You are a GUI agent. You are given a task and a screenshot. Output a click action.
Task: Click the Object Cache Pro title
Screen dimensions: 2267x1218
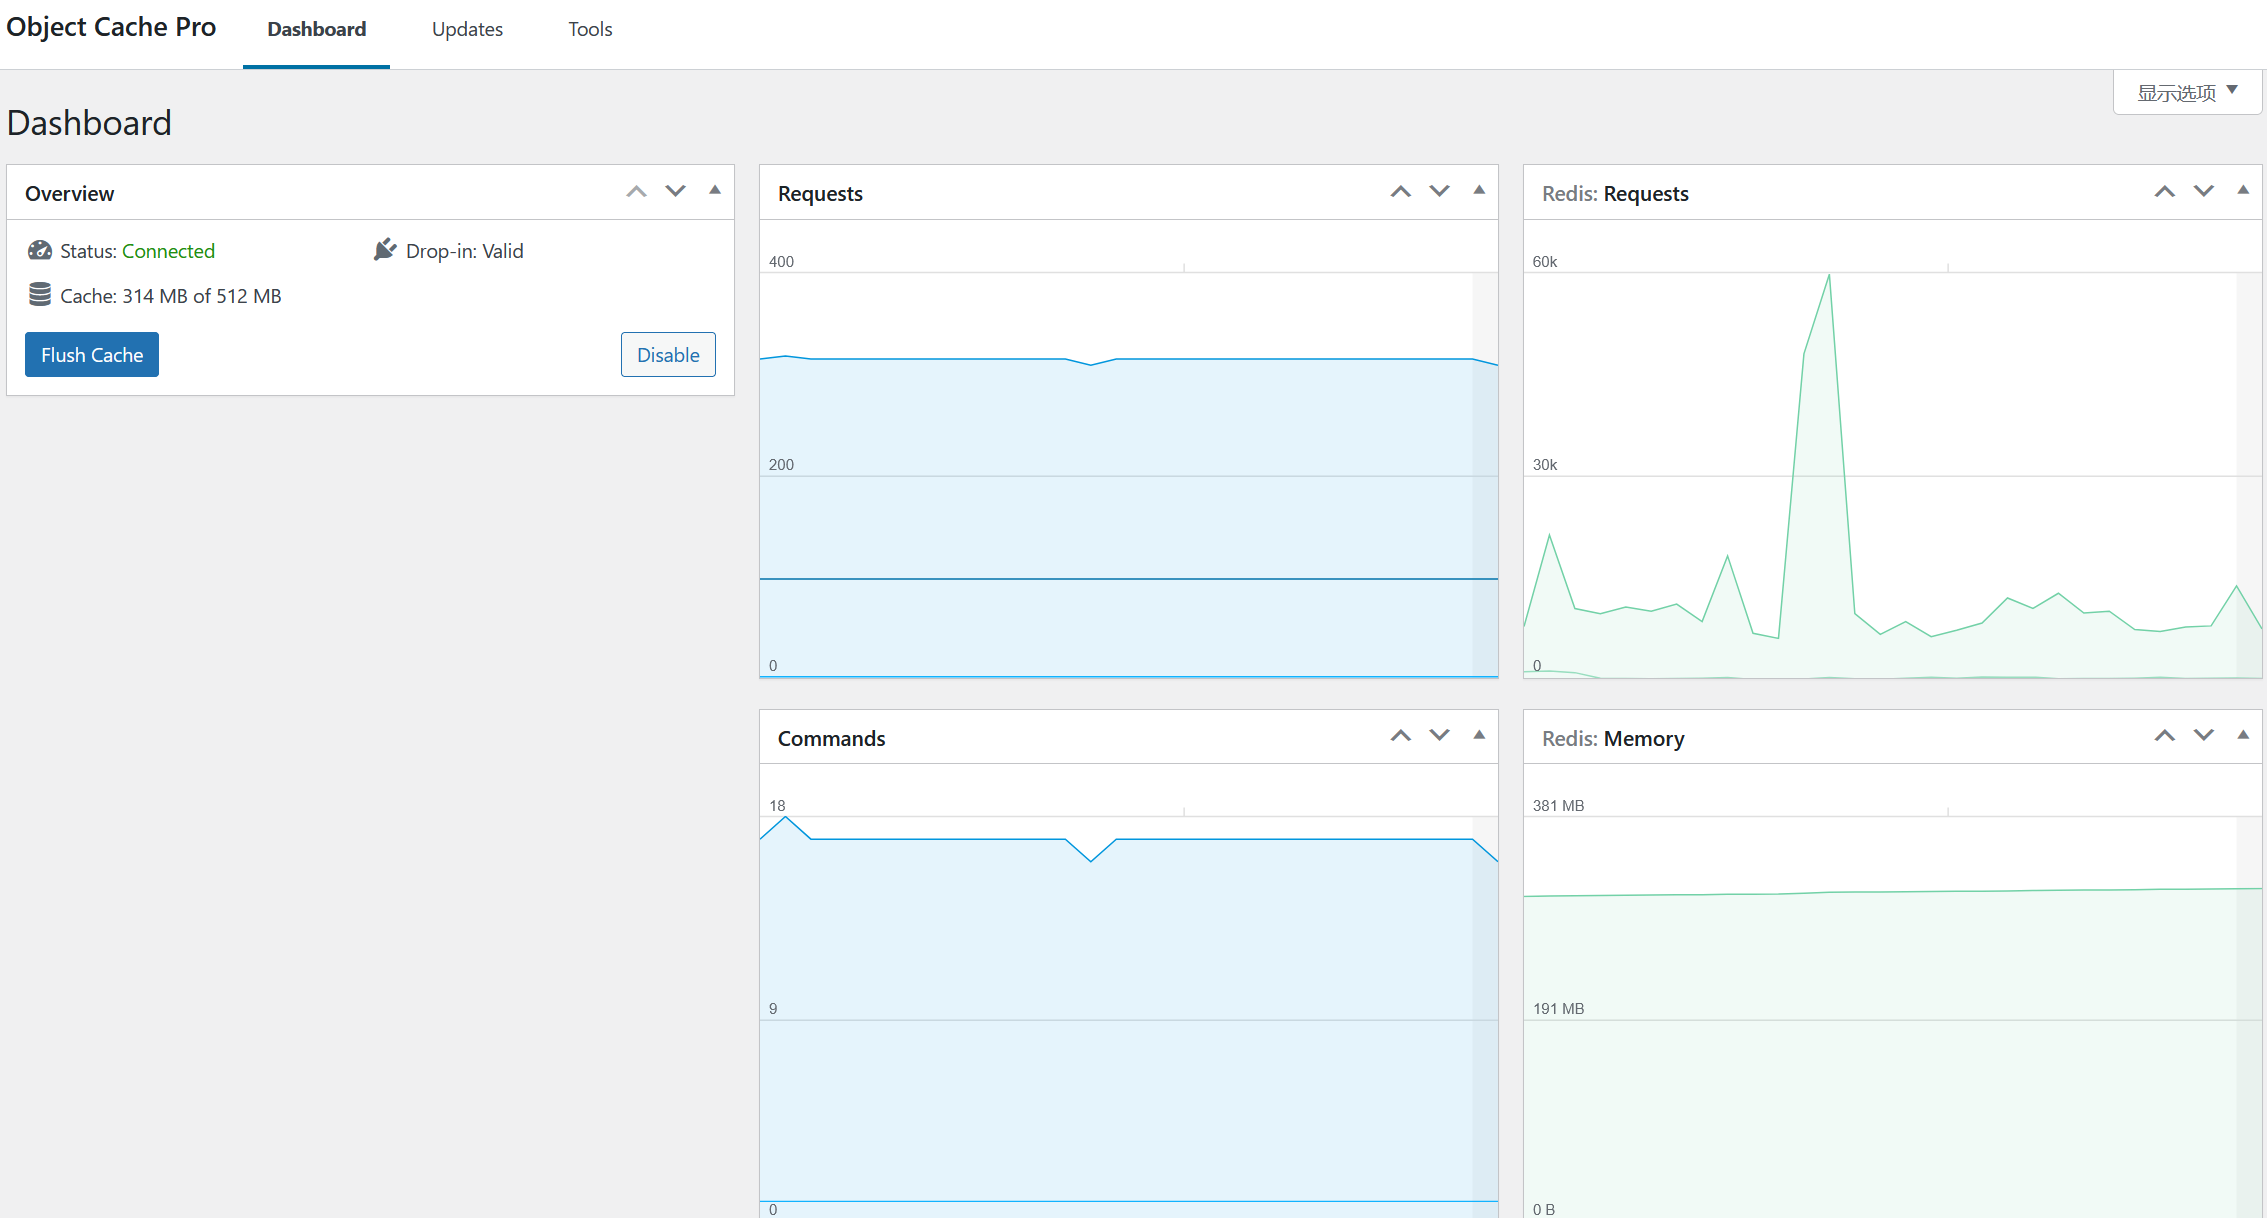[x=111, y=27]
